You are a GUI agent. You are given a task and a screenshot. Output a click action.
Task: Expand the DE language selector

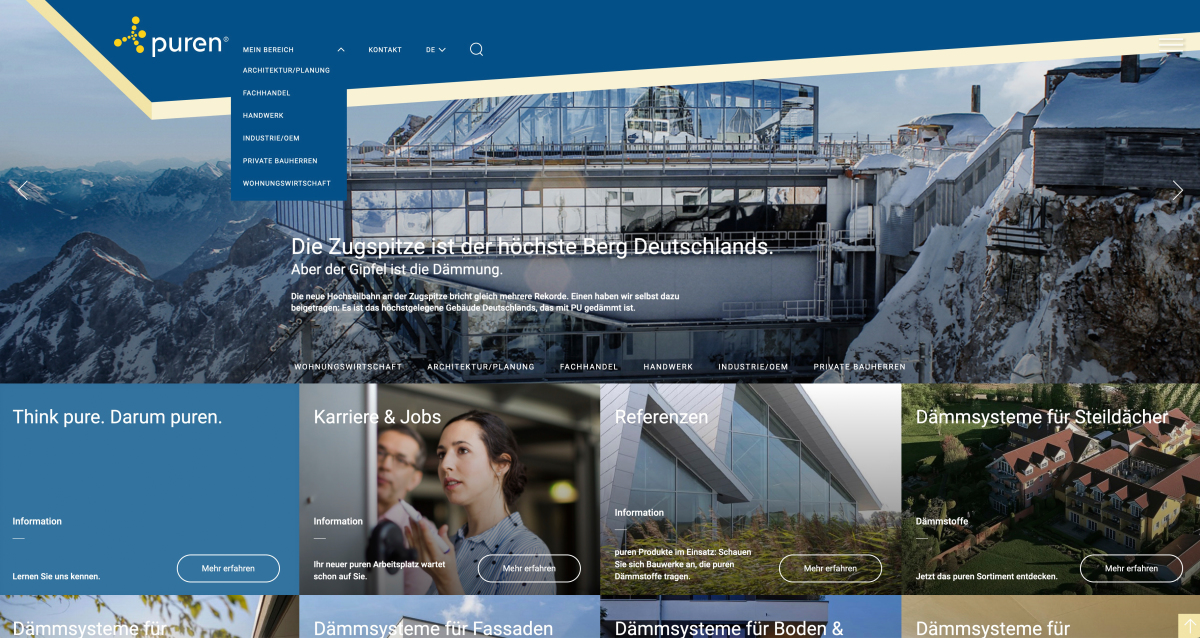[x=435, y=49]
